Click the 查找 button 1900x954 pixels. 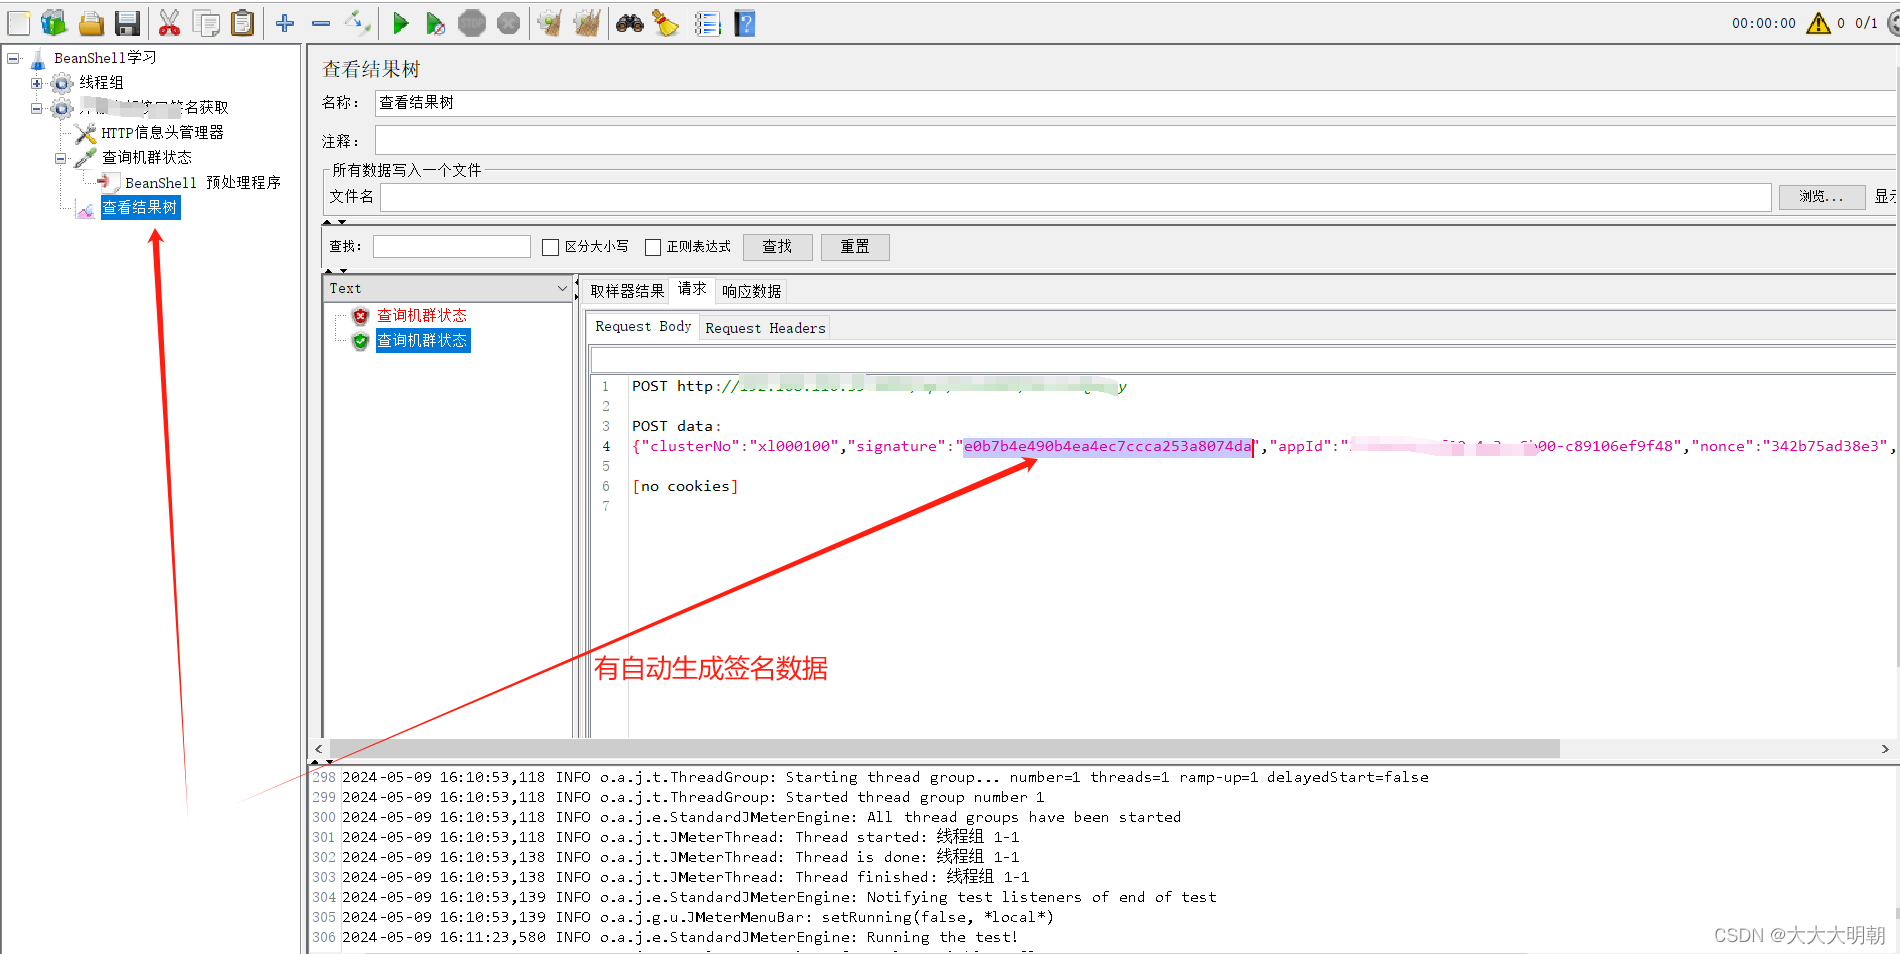point(777,247)
